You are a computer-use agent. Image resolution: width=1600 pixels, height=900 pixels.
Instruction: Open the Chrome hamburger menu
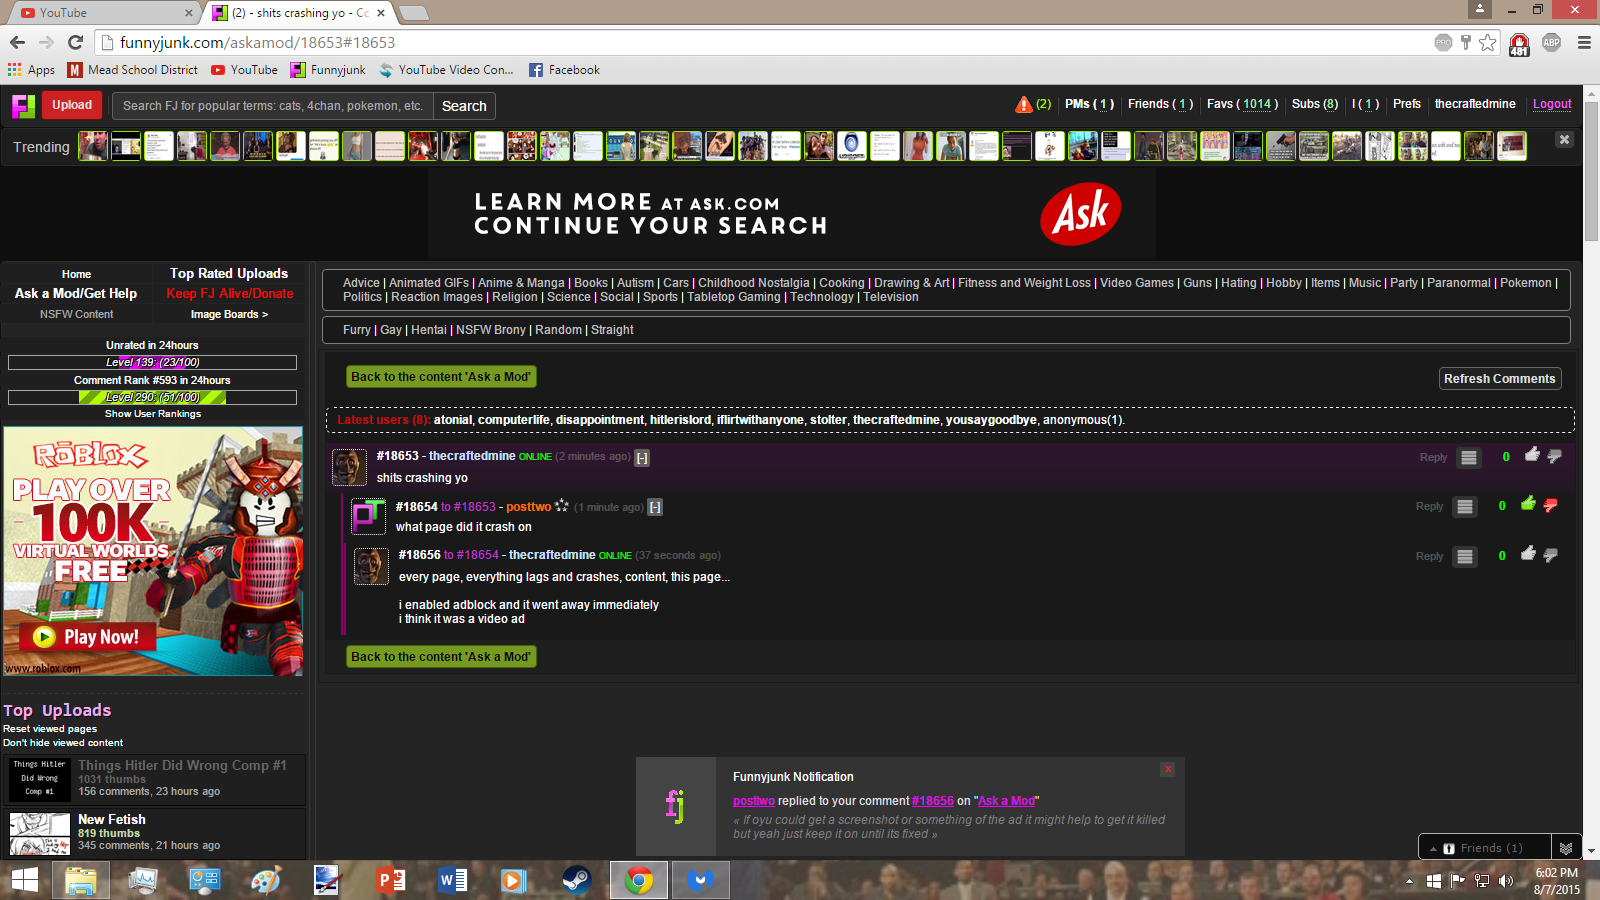pos(1584,42)
